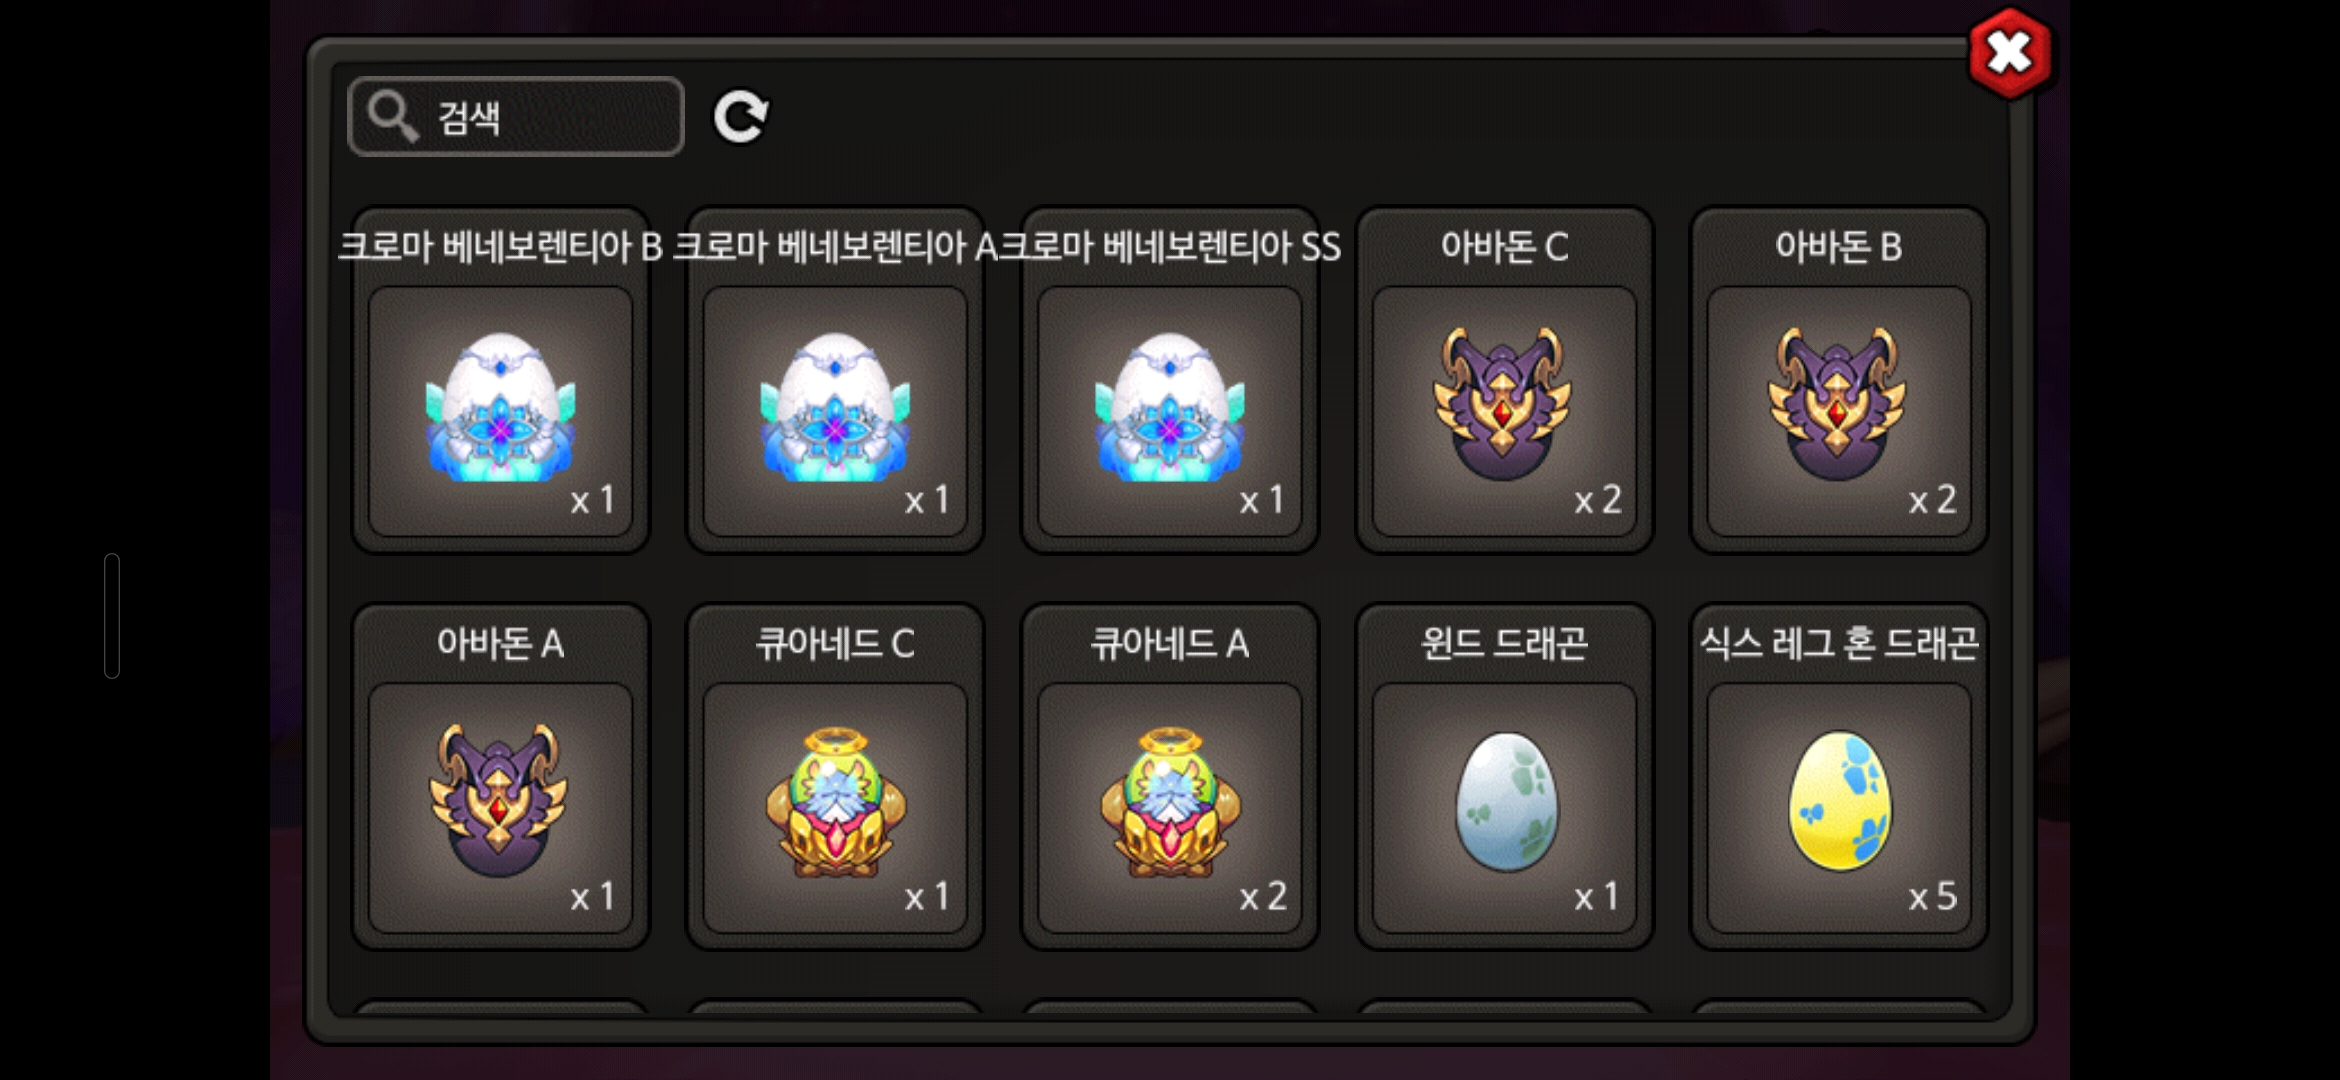Select the 크로마 베네보렌티아 A egg

point(835,412)
